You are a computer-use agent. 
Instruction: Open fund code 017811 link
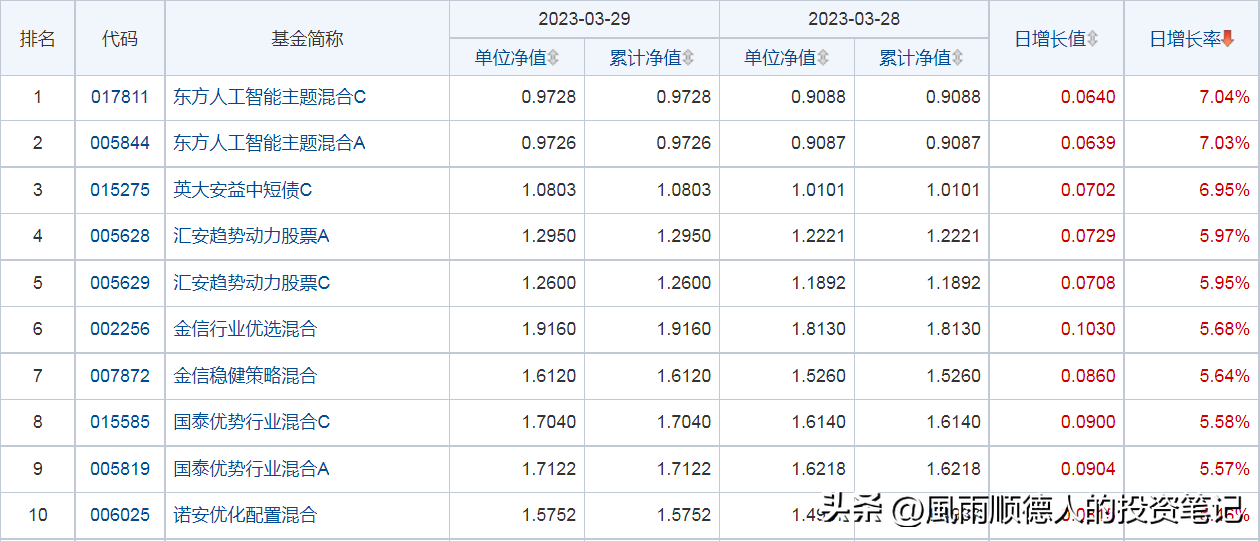click(120, 97)
